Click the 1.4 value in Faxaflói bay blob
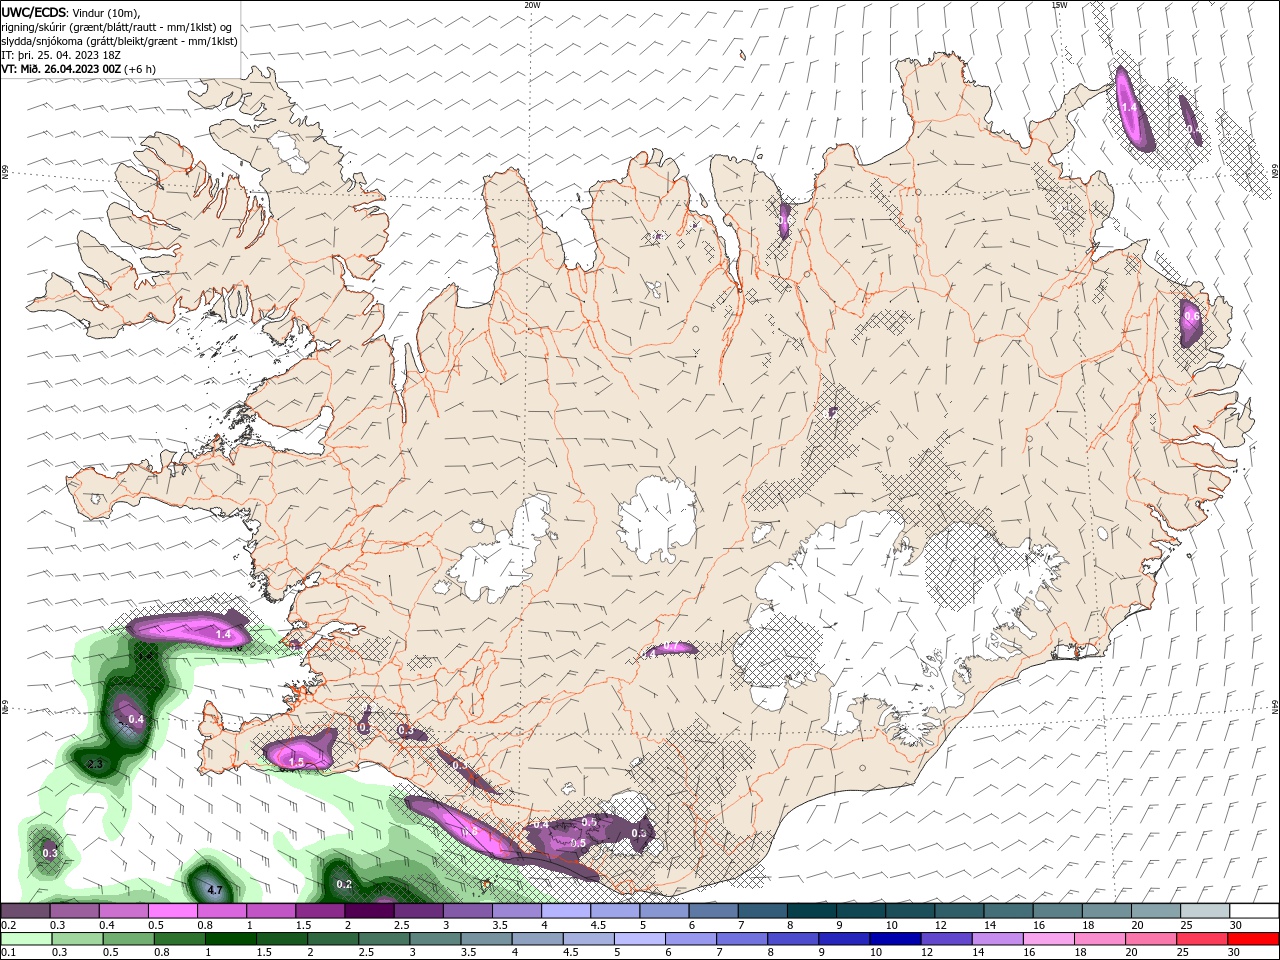1280x960 pixels. pos(223,634)
